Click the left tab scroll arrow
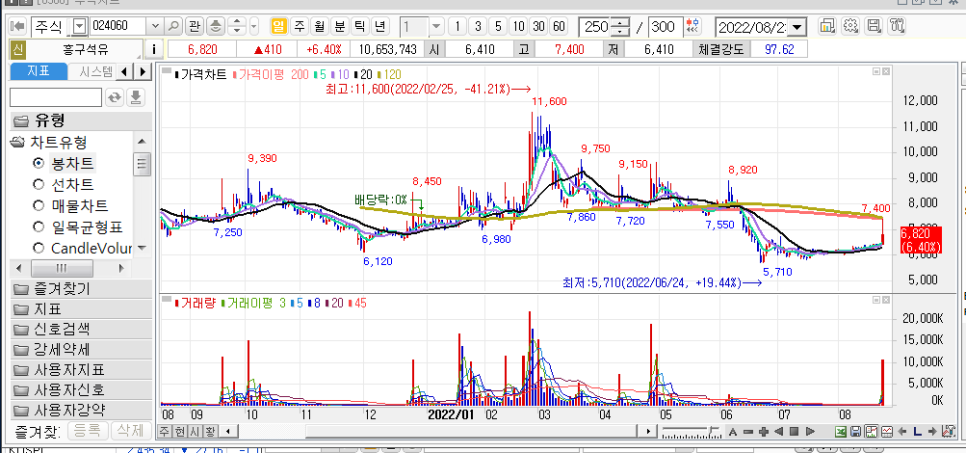 (125, 71)
